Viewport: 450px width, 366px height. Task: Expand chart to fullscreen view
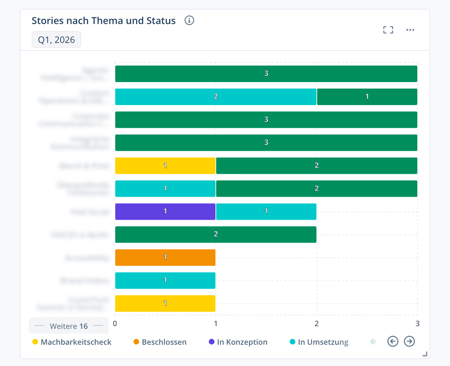click(x=388, y=30)
